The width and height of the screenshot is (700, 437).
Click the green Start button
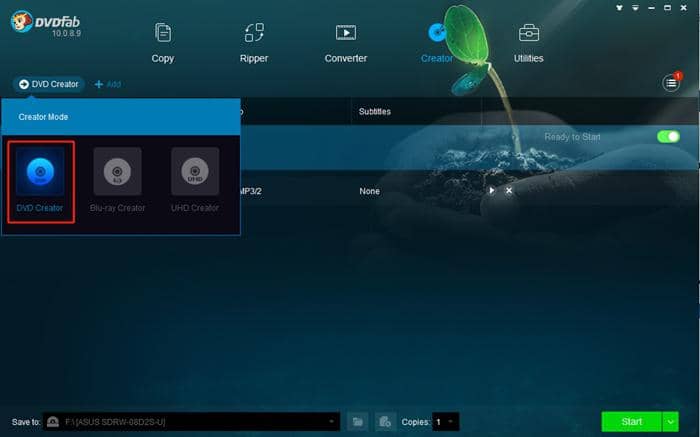click(x=632, y=422)
